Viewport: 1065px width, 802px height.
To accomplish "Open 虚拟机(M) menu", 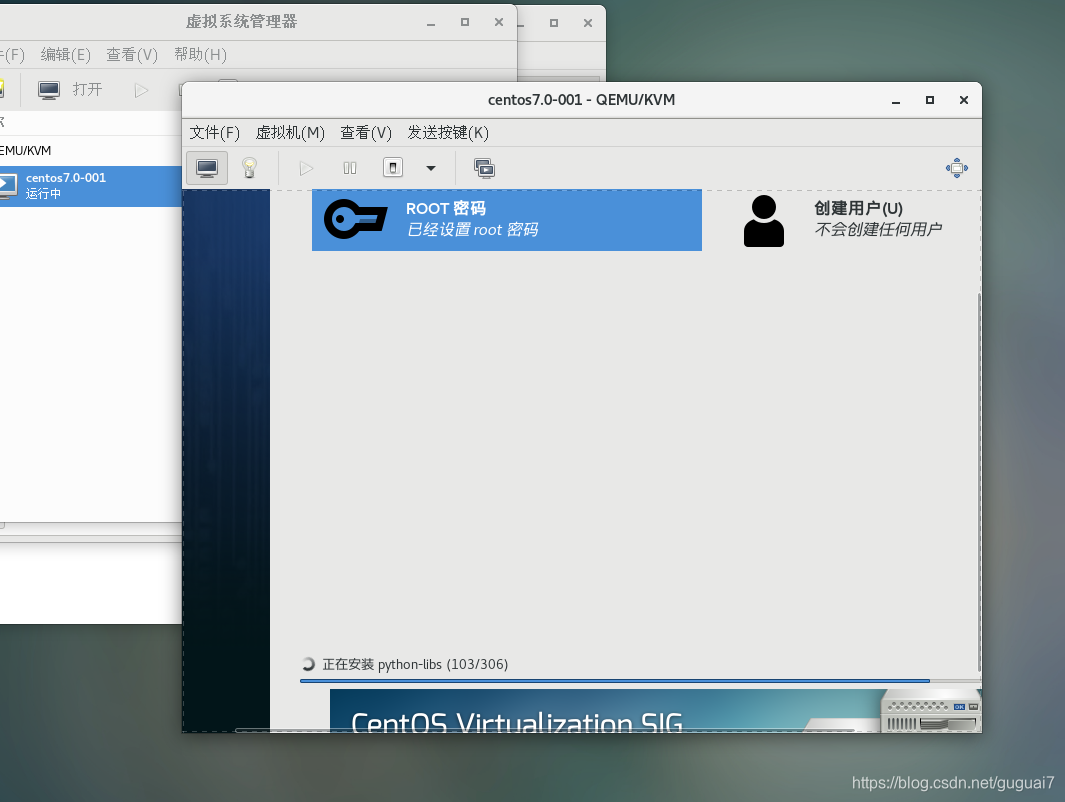I will (x=290, y=132).
